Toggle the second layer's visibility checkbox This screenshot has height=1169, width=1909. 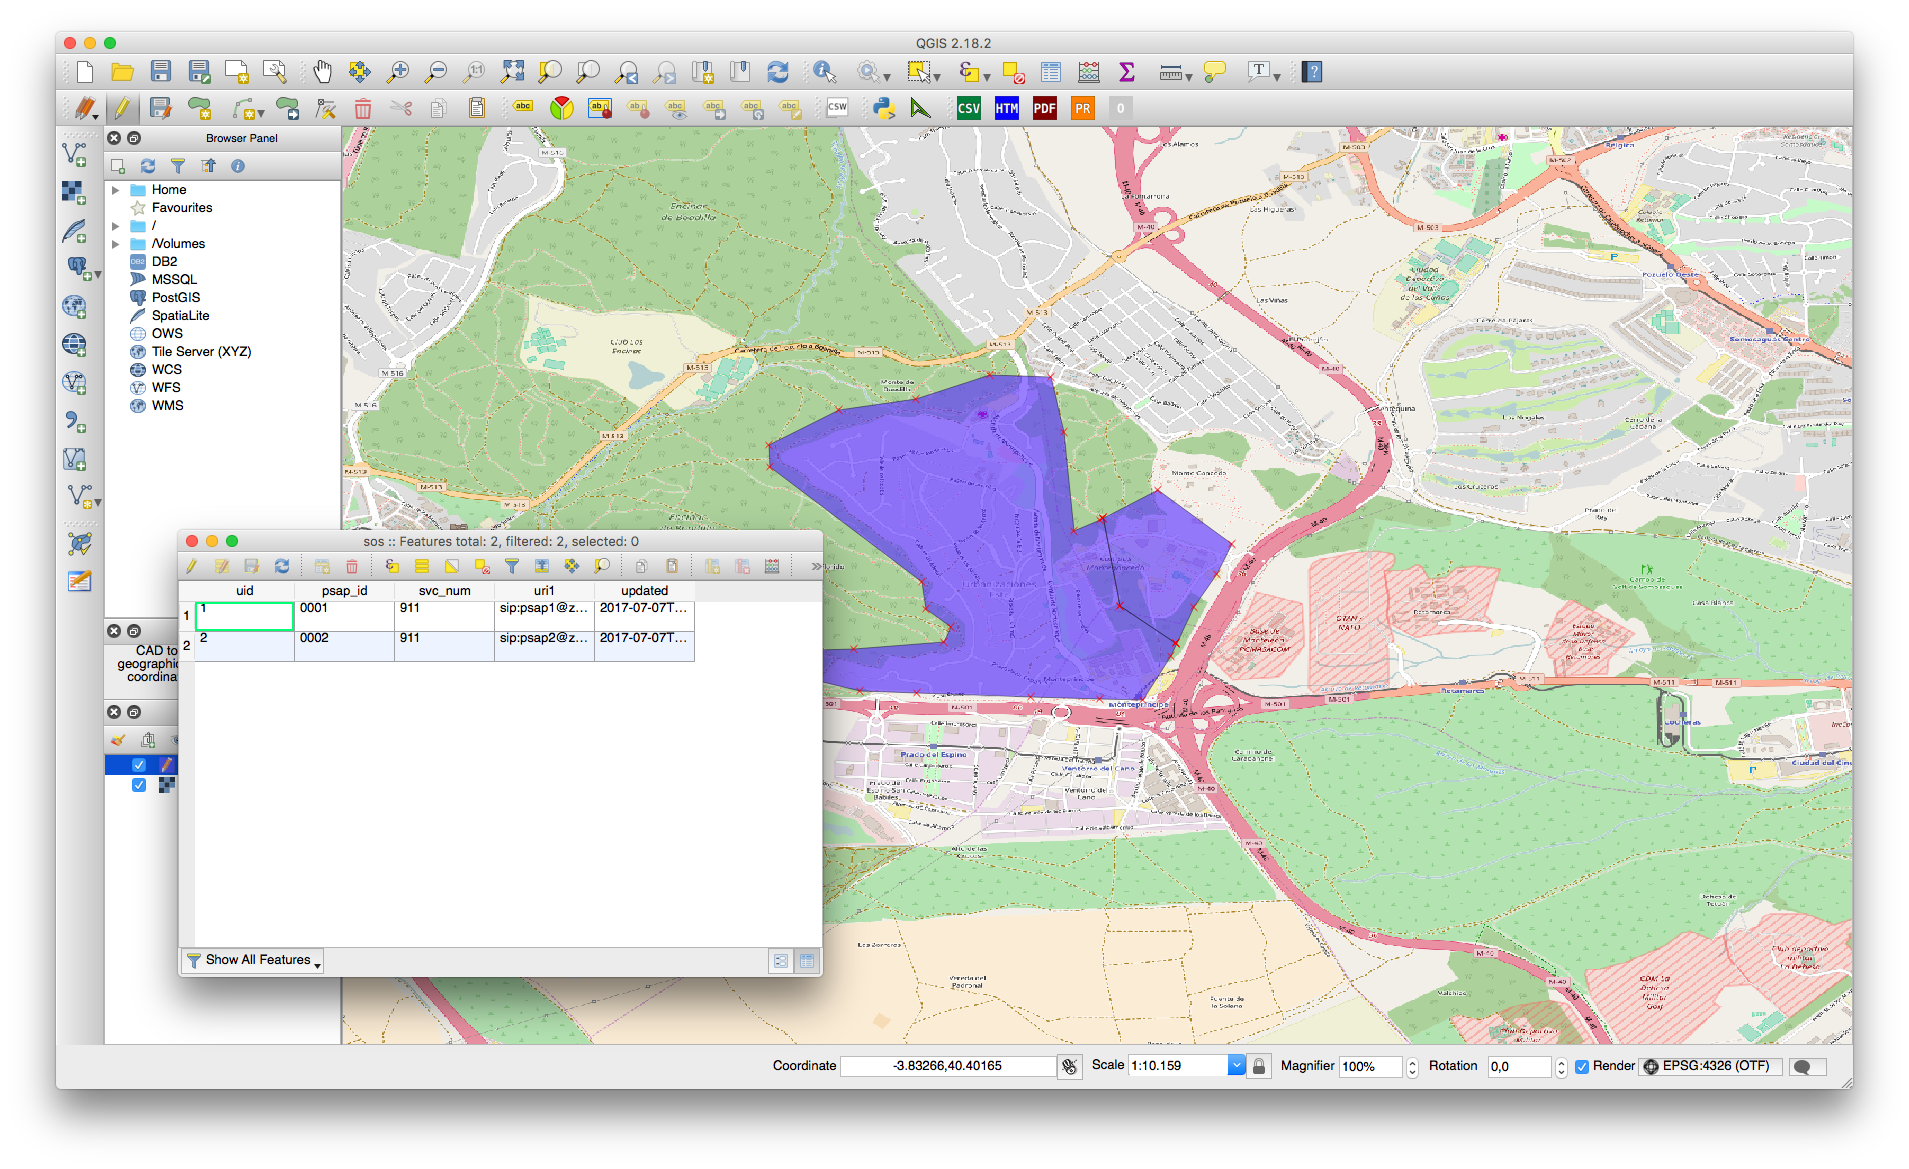(x=139, y=785)
